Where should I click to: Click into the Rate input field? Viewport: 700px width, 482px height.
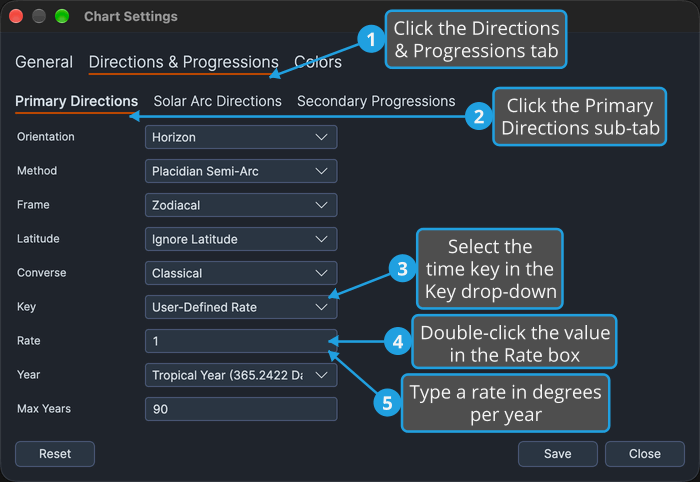(x=241, y=341)
